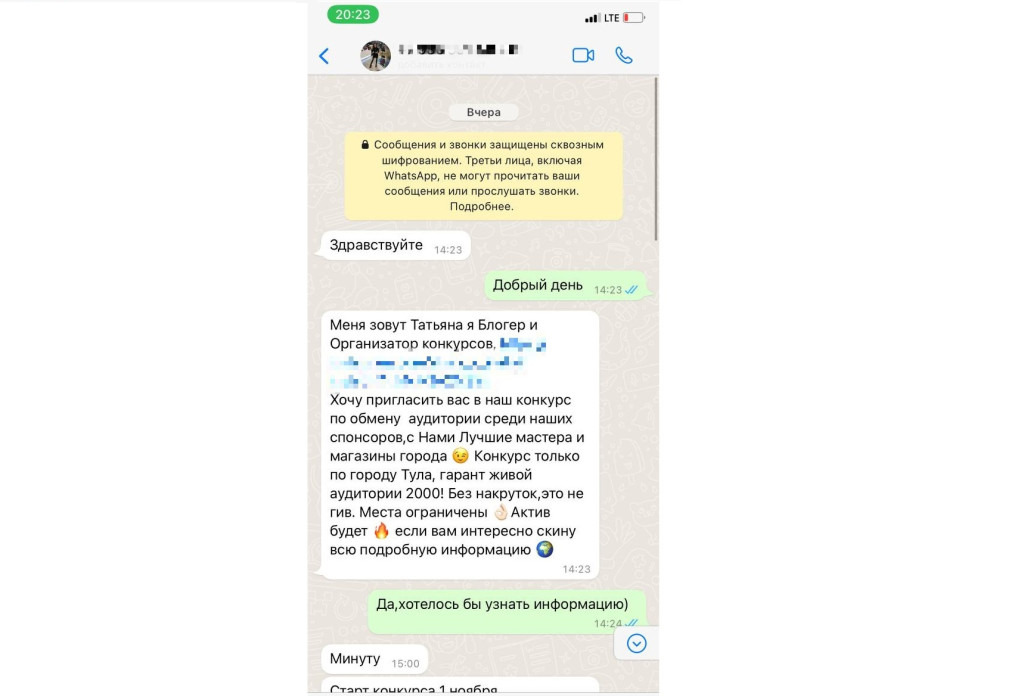
Task: Tap the lock icon in encryption notice
Action: 365,145
